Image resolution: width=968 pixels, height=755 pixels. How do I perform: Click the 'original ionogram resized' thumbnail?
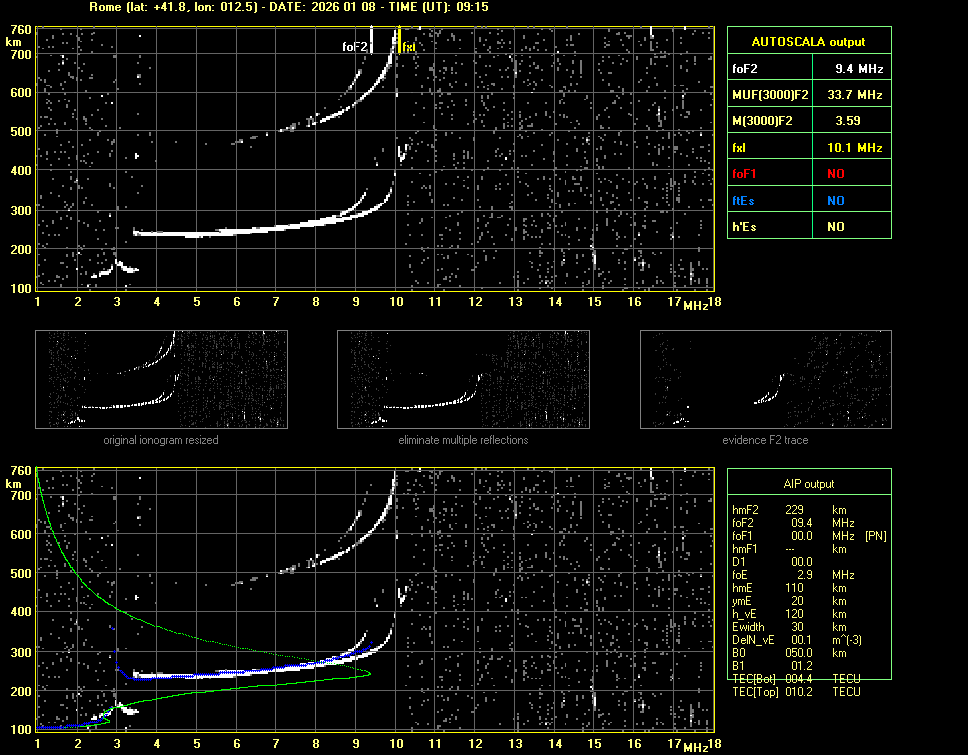click(x=161, y=379)
